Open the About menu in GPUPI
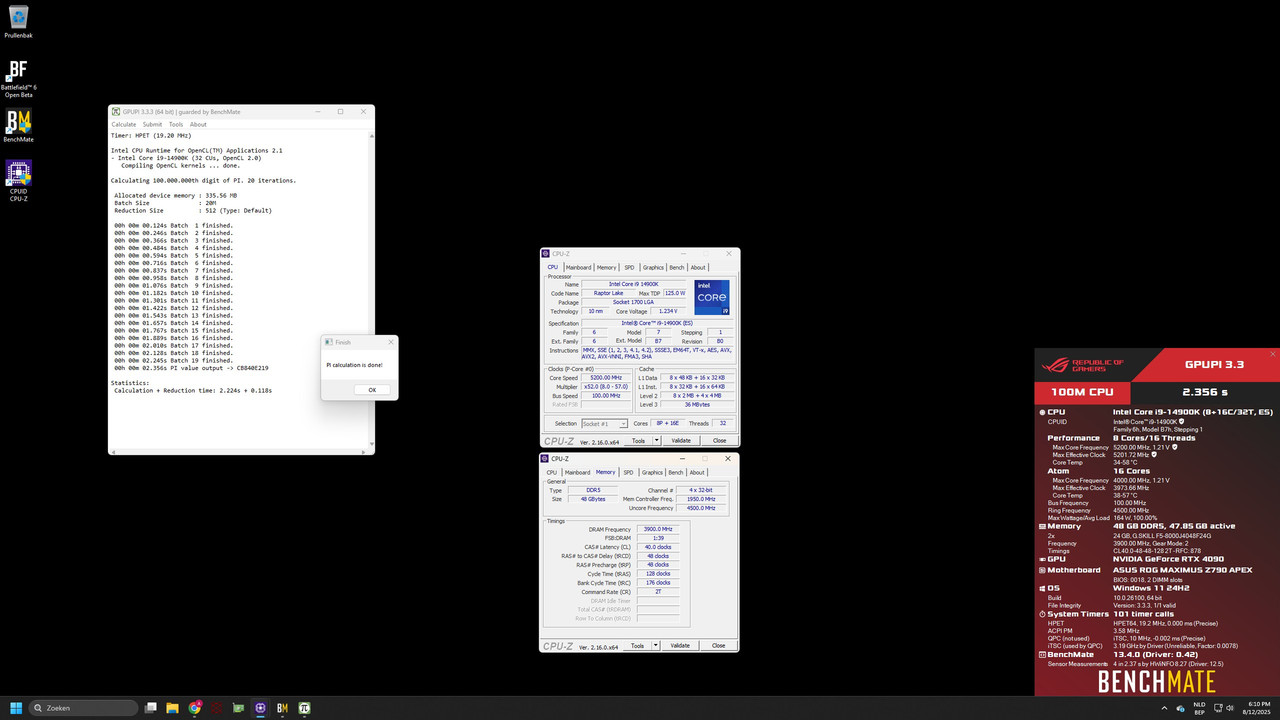The image size is (1280, 720). (198, 125)
